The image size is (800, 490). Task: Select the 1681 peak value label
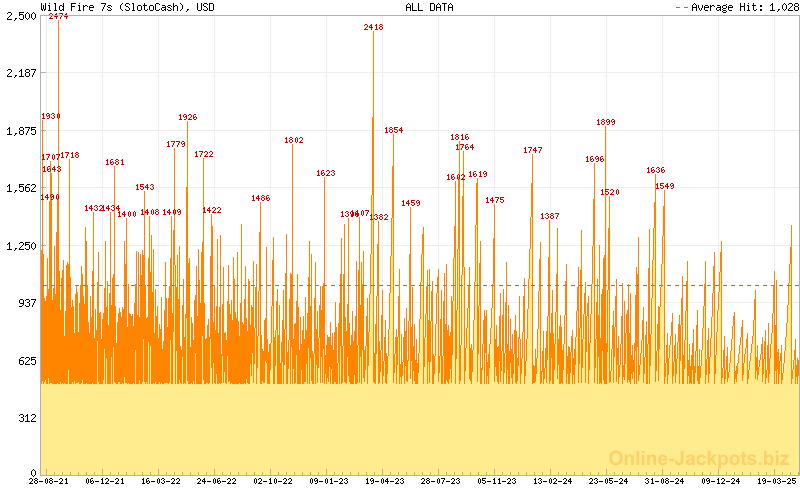pyautogui.click(x=115, y=162)
